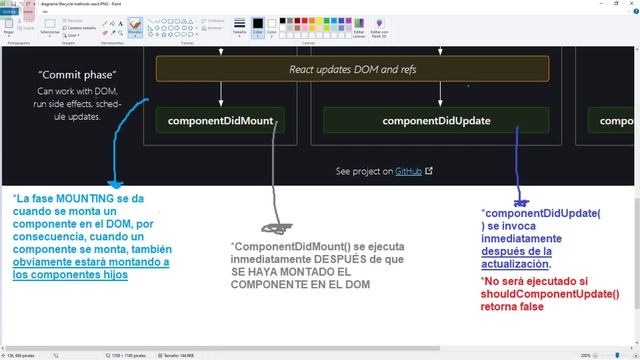Open the Archivo file menu
Image resolution: width=640 pixels, height=360 pixels.
tap(9, 11)
